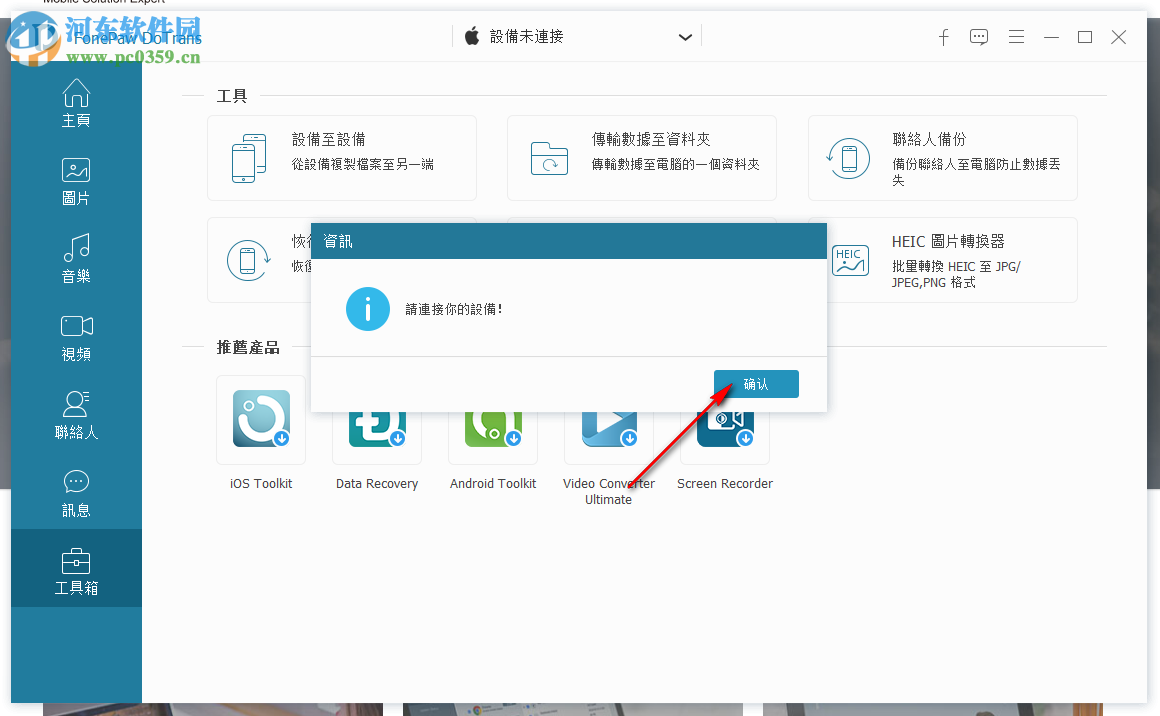The width and height of the screenshot is (1160, 716).
Task: Open the hamburger settings menu
Action: [1016, 37]
